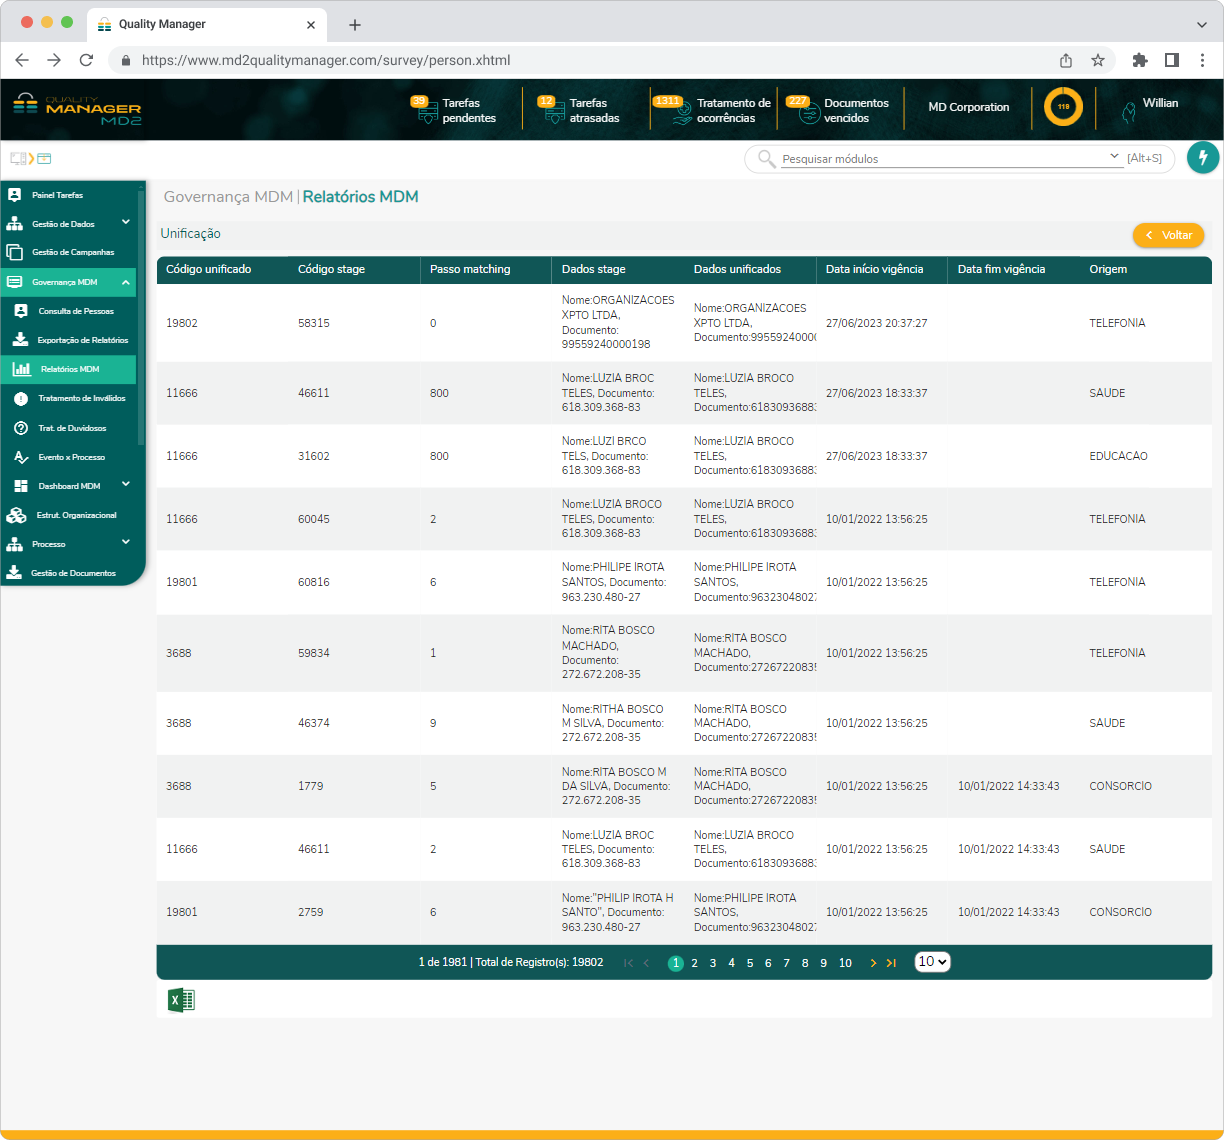Click the Excel export icon below the table
The image size is (1224, 1140).
coord(181,1000)
